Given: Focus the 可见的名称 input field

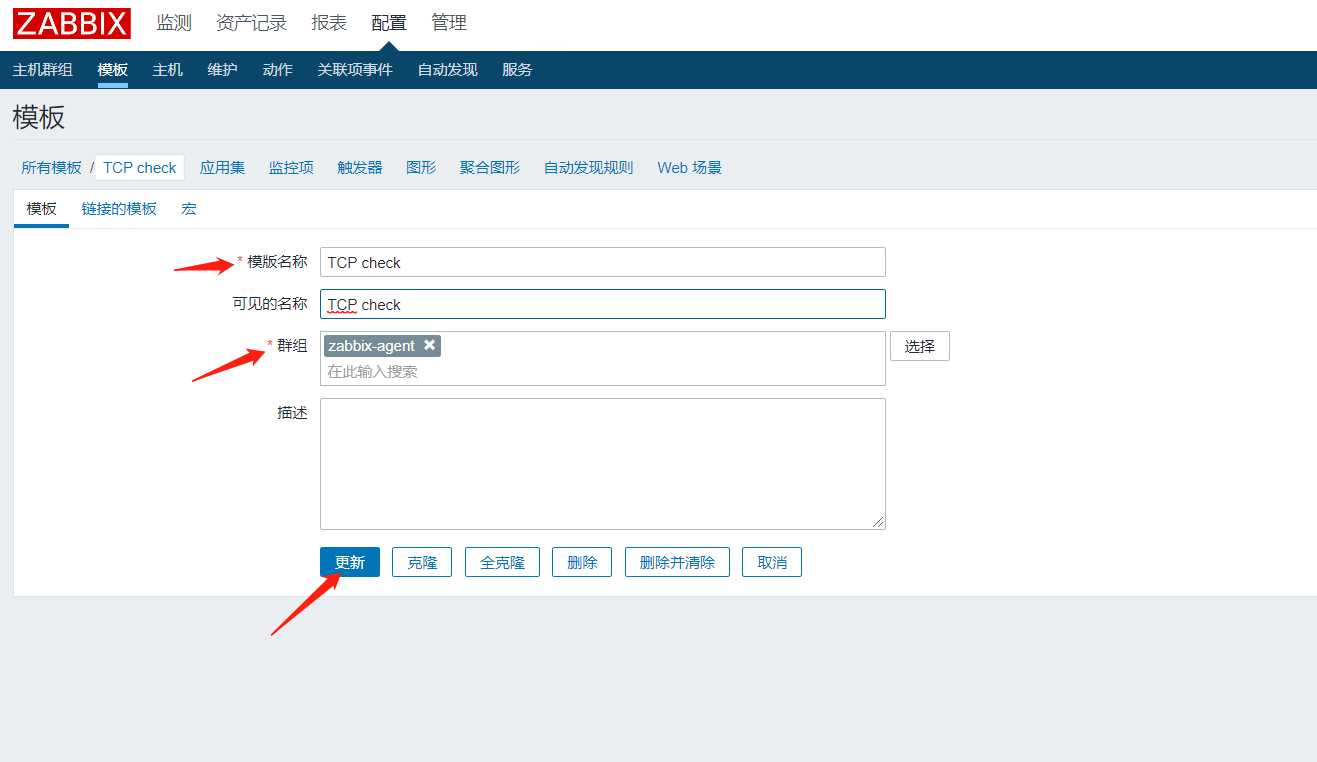Looking at the screenshot, I should coord(603,304).
